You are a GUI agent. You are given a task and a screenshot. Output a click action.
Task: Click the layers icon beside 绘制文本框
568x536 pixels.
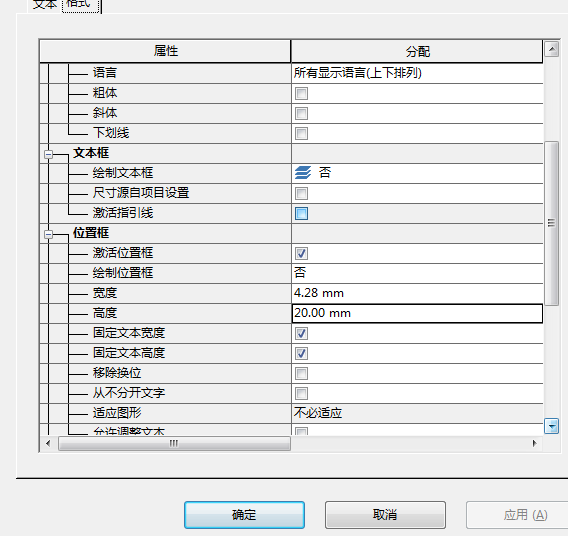tap(303, 173)
